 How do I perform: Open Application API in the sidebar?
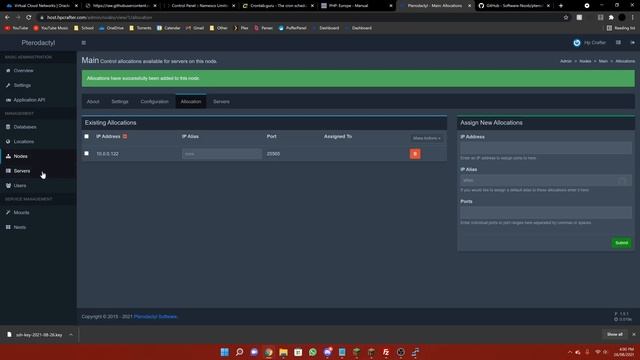click(29, 100)
